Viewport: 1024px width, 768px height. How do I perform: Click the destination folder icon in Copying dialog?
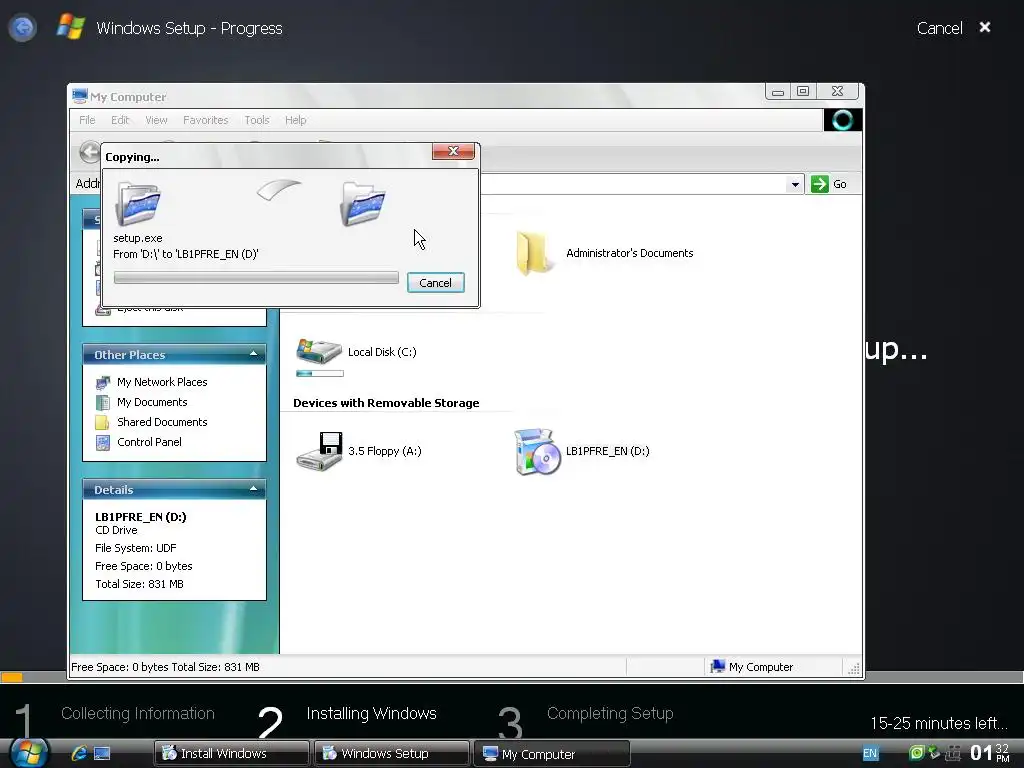click(x=363, y=204)
